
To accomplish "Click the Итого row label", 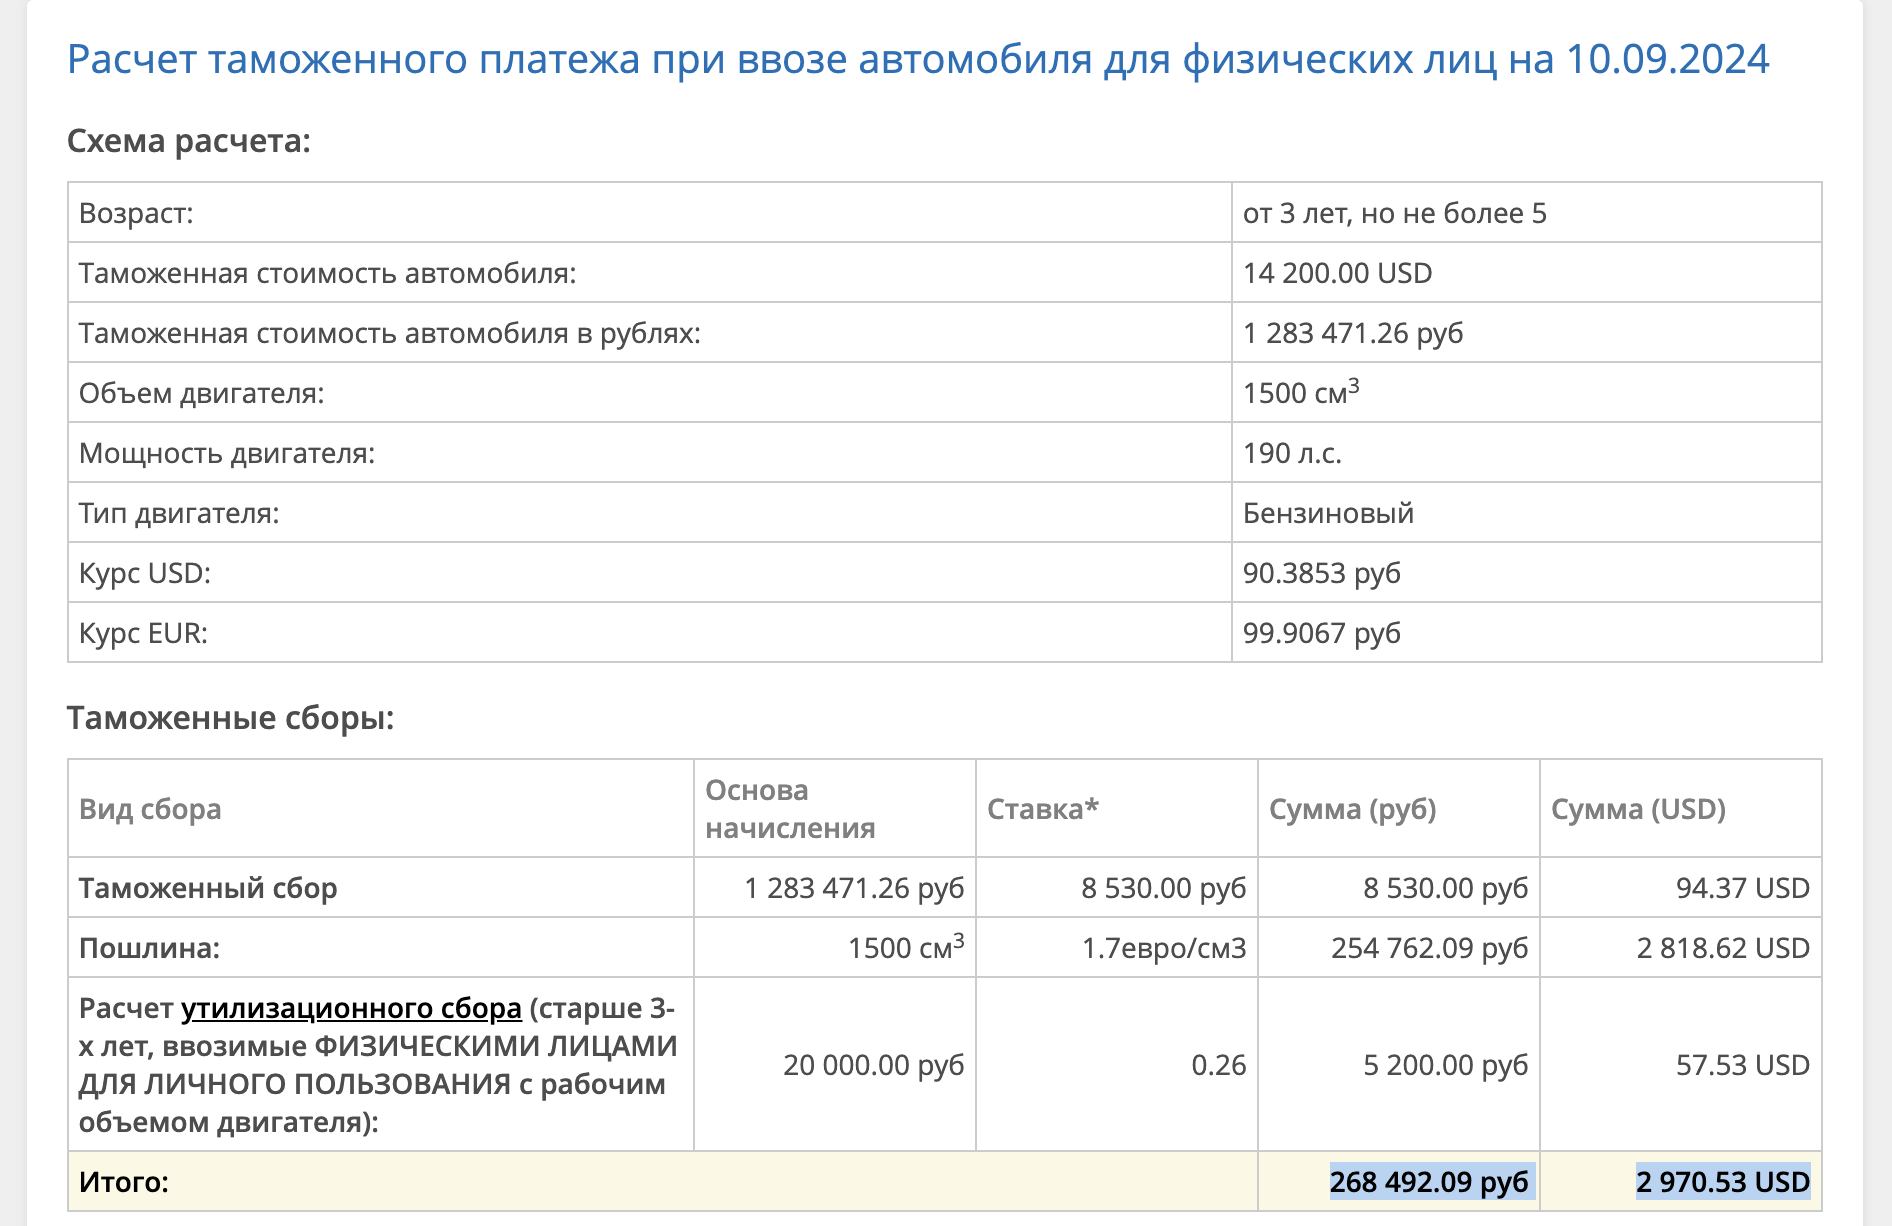I will (x=124, y=1182).
